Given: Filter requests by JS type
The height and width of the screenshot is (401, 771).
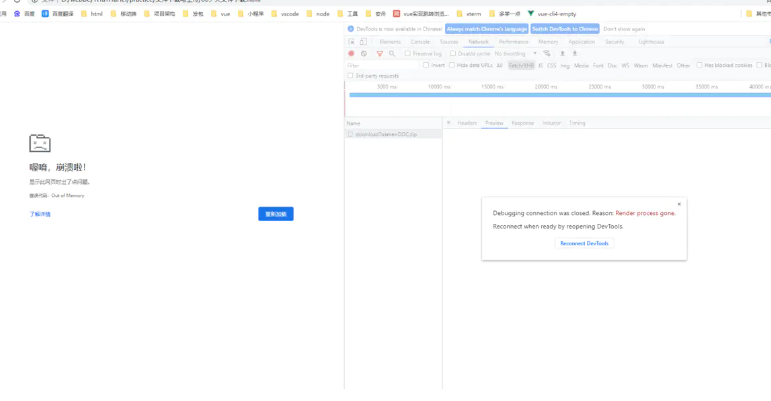Looking at the screenshot, I should [x=540, y=65].
